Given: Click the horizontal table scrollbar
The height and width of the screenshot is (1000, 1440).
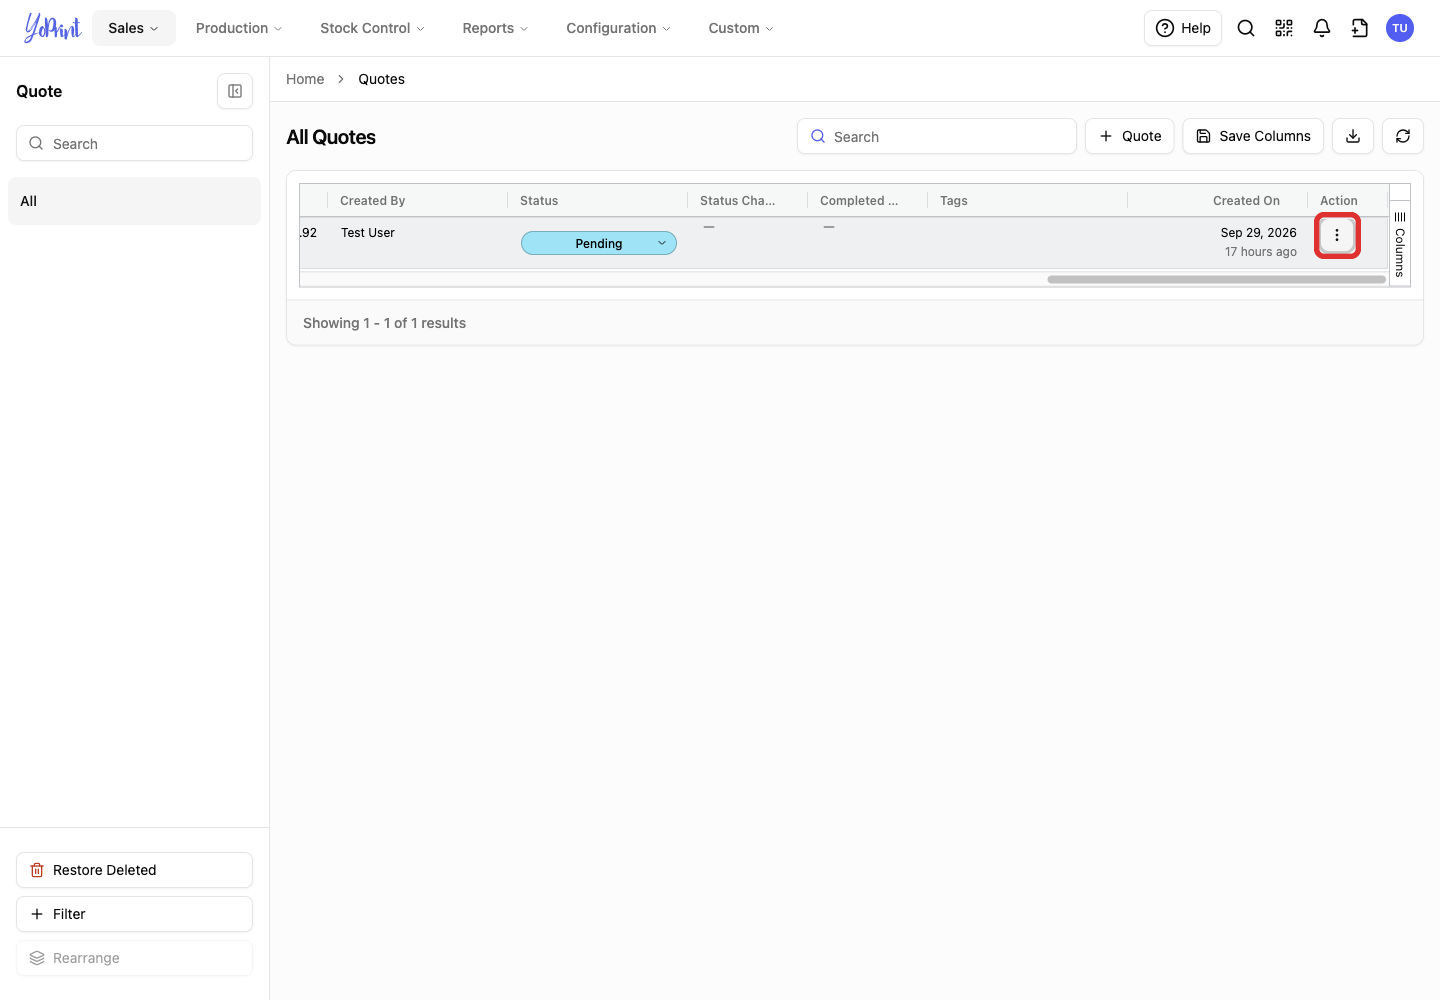Looking at the screenshot, I should click(1216, 280).
